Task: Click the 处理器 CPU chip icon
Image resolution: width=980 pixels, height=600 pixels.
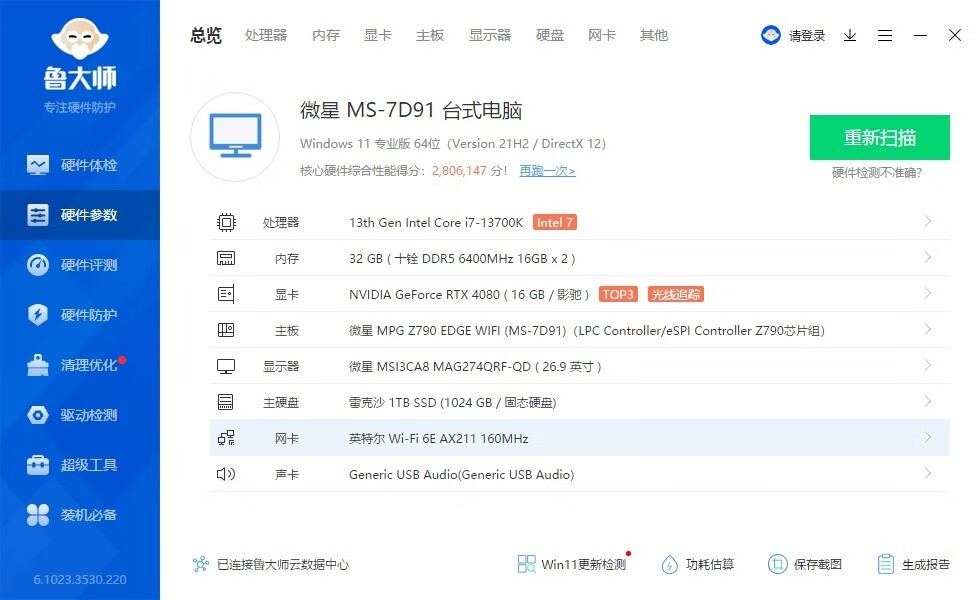Action: click(x=226, y=222)
